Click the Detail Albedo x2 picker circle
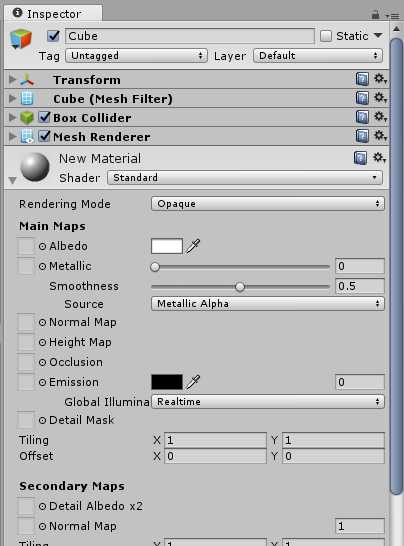Image resolution: width=404 pixels, height=546 pixels. click(42, 506)
